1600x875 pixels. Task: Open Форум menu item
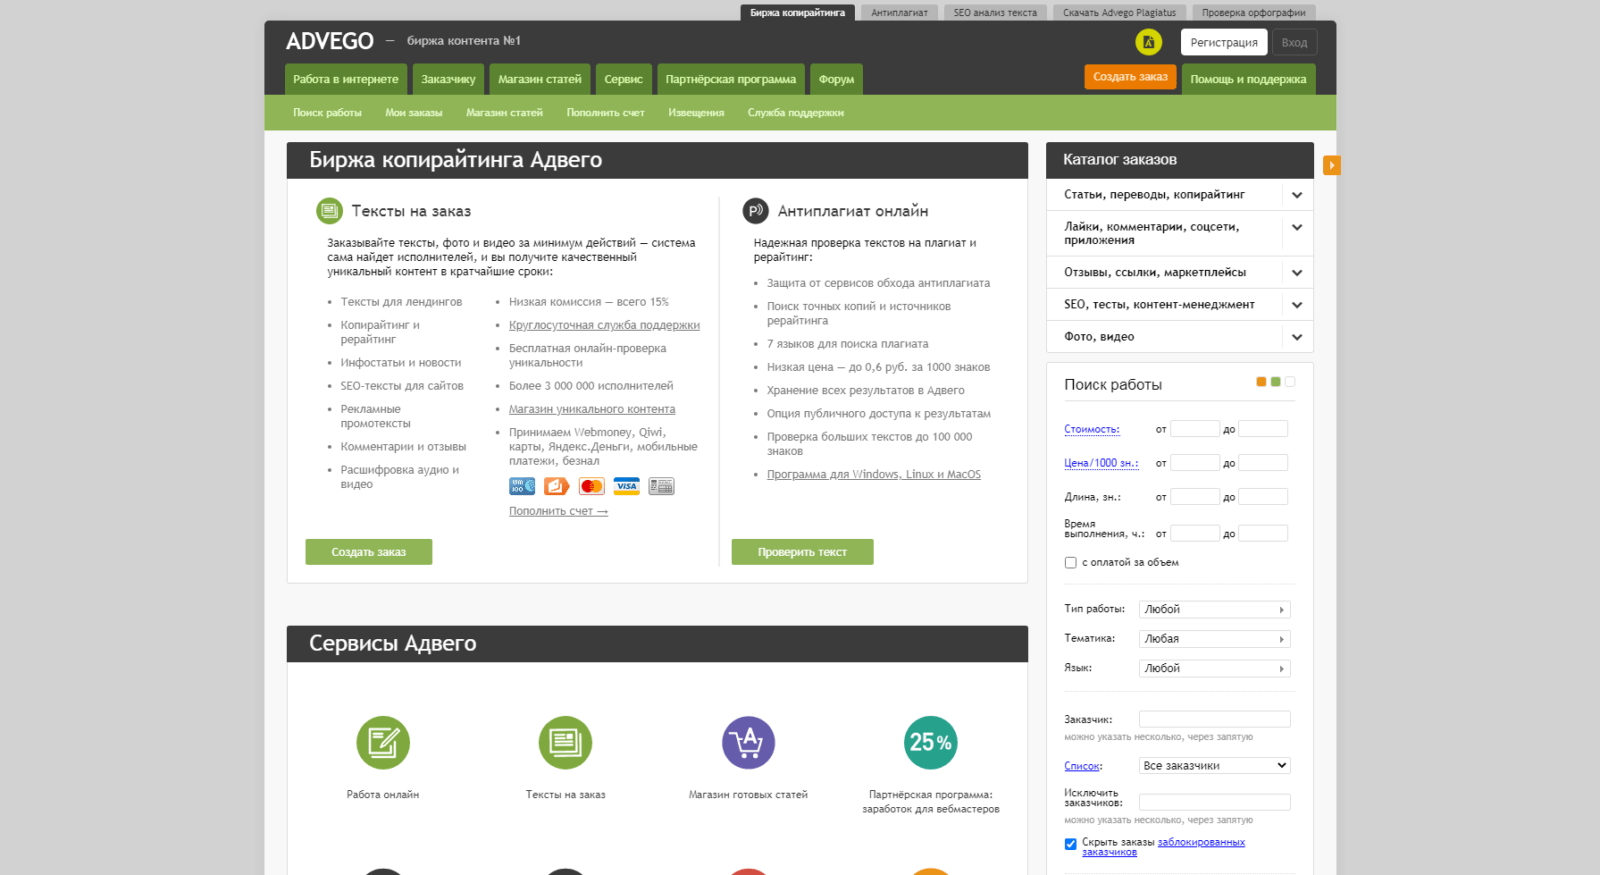(836, 79)
